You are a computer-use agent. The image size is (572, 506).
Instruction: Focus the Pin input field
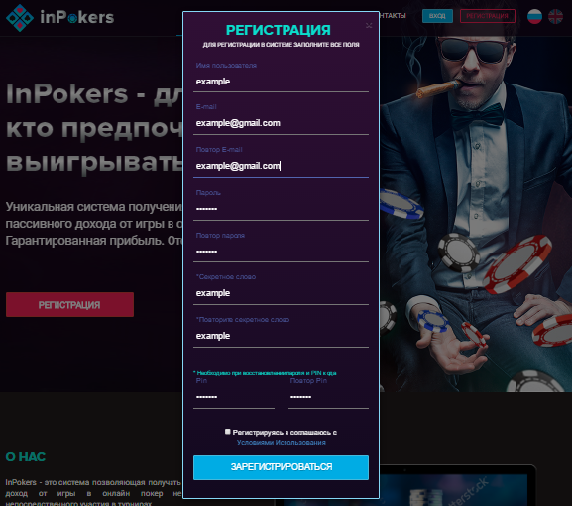[x=234, y=397]
